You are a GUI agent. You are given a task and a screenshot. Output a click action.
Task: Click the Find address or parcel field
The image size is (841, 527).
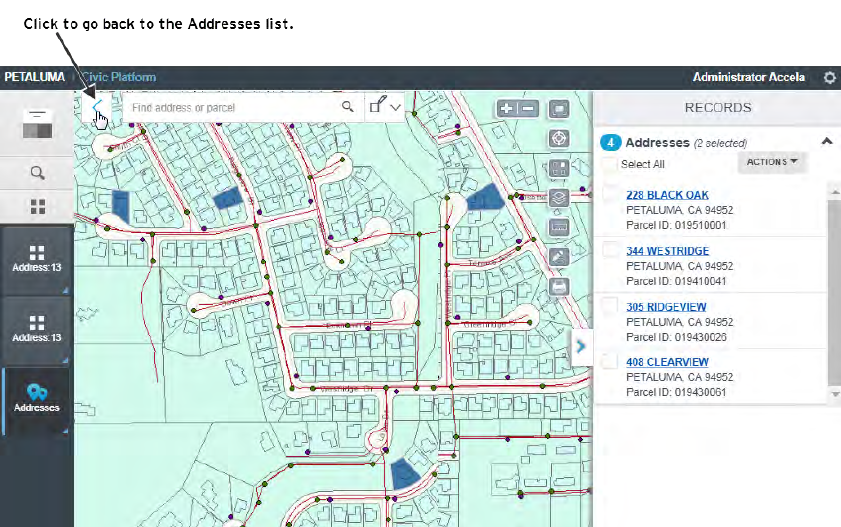coord(232,107)
